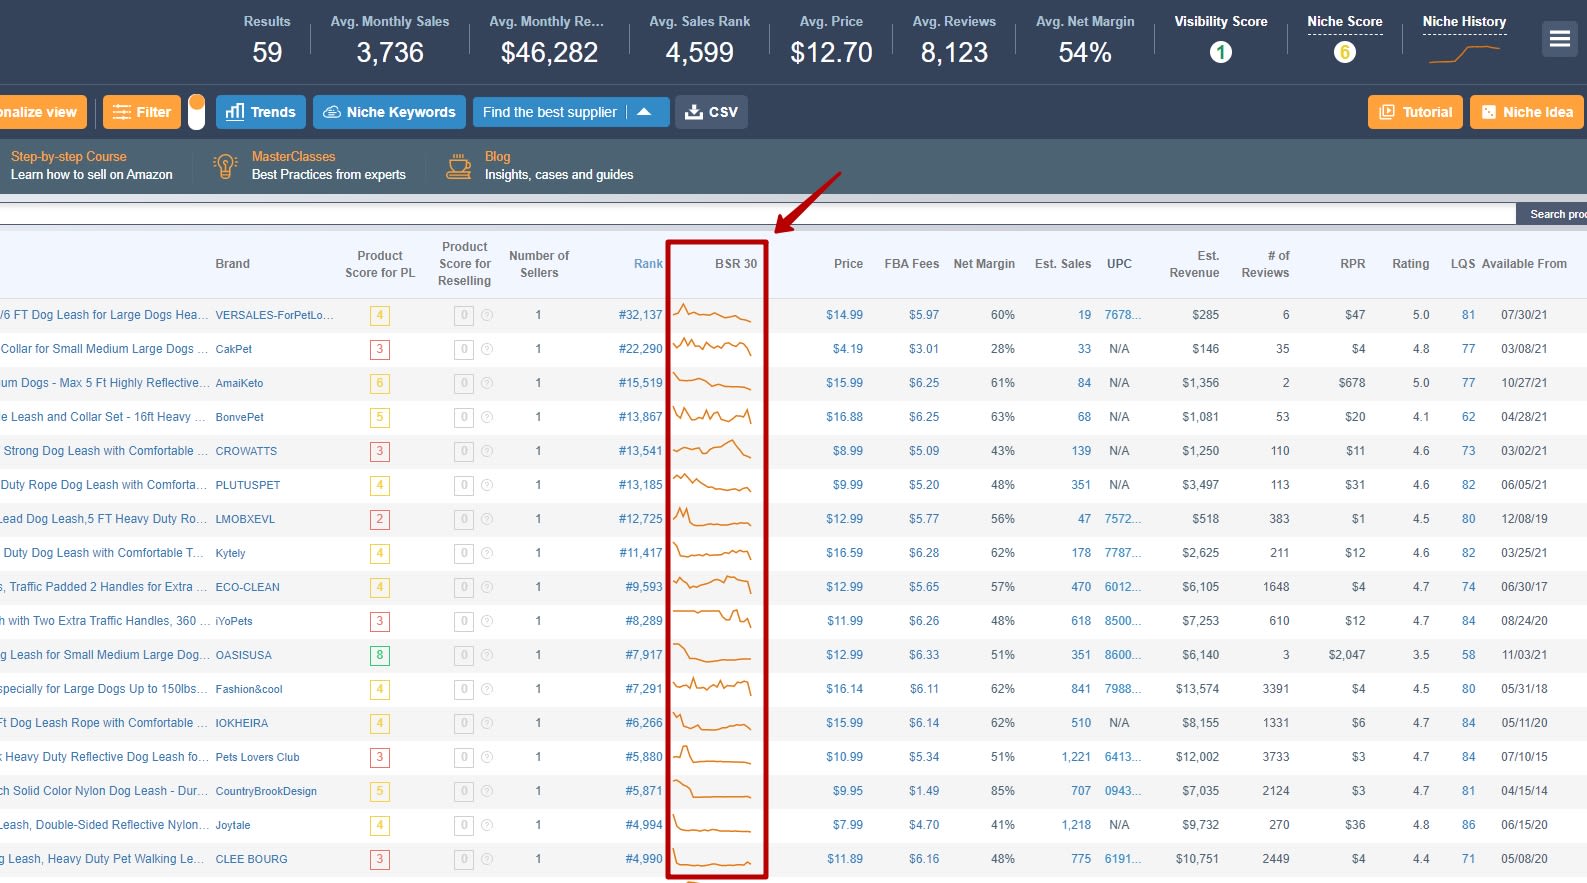The width and height of the screenshot is (1587, 883).
Task: Click the help icon in the ECO-CLEAN row
Action: [487, 587]
